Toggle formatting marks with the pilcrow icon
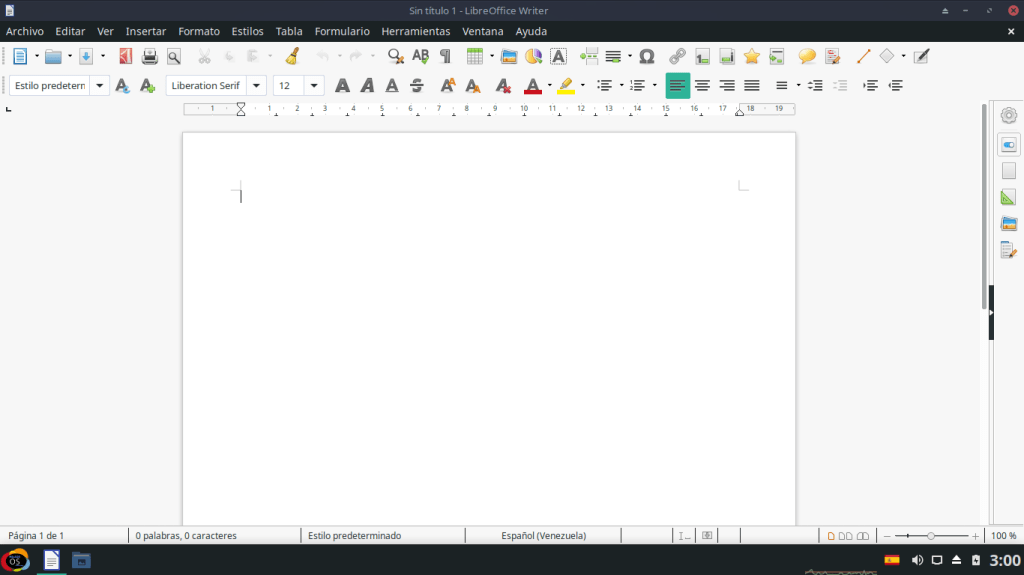Image resolution: width=1024 pixels, height=575 pixels. pyautogui.click(x=445, y=57)
